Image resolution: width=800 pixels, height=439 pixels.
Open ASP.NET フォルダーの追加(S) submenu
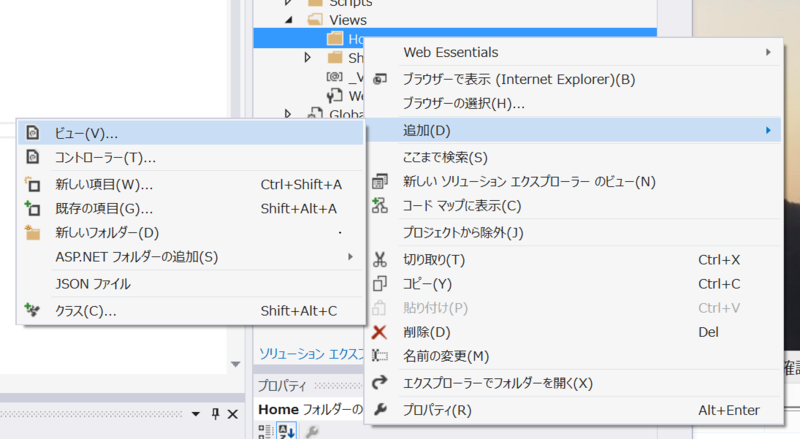[x=190, y=257]
